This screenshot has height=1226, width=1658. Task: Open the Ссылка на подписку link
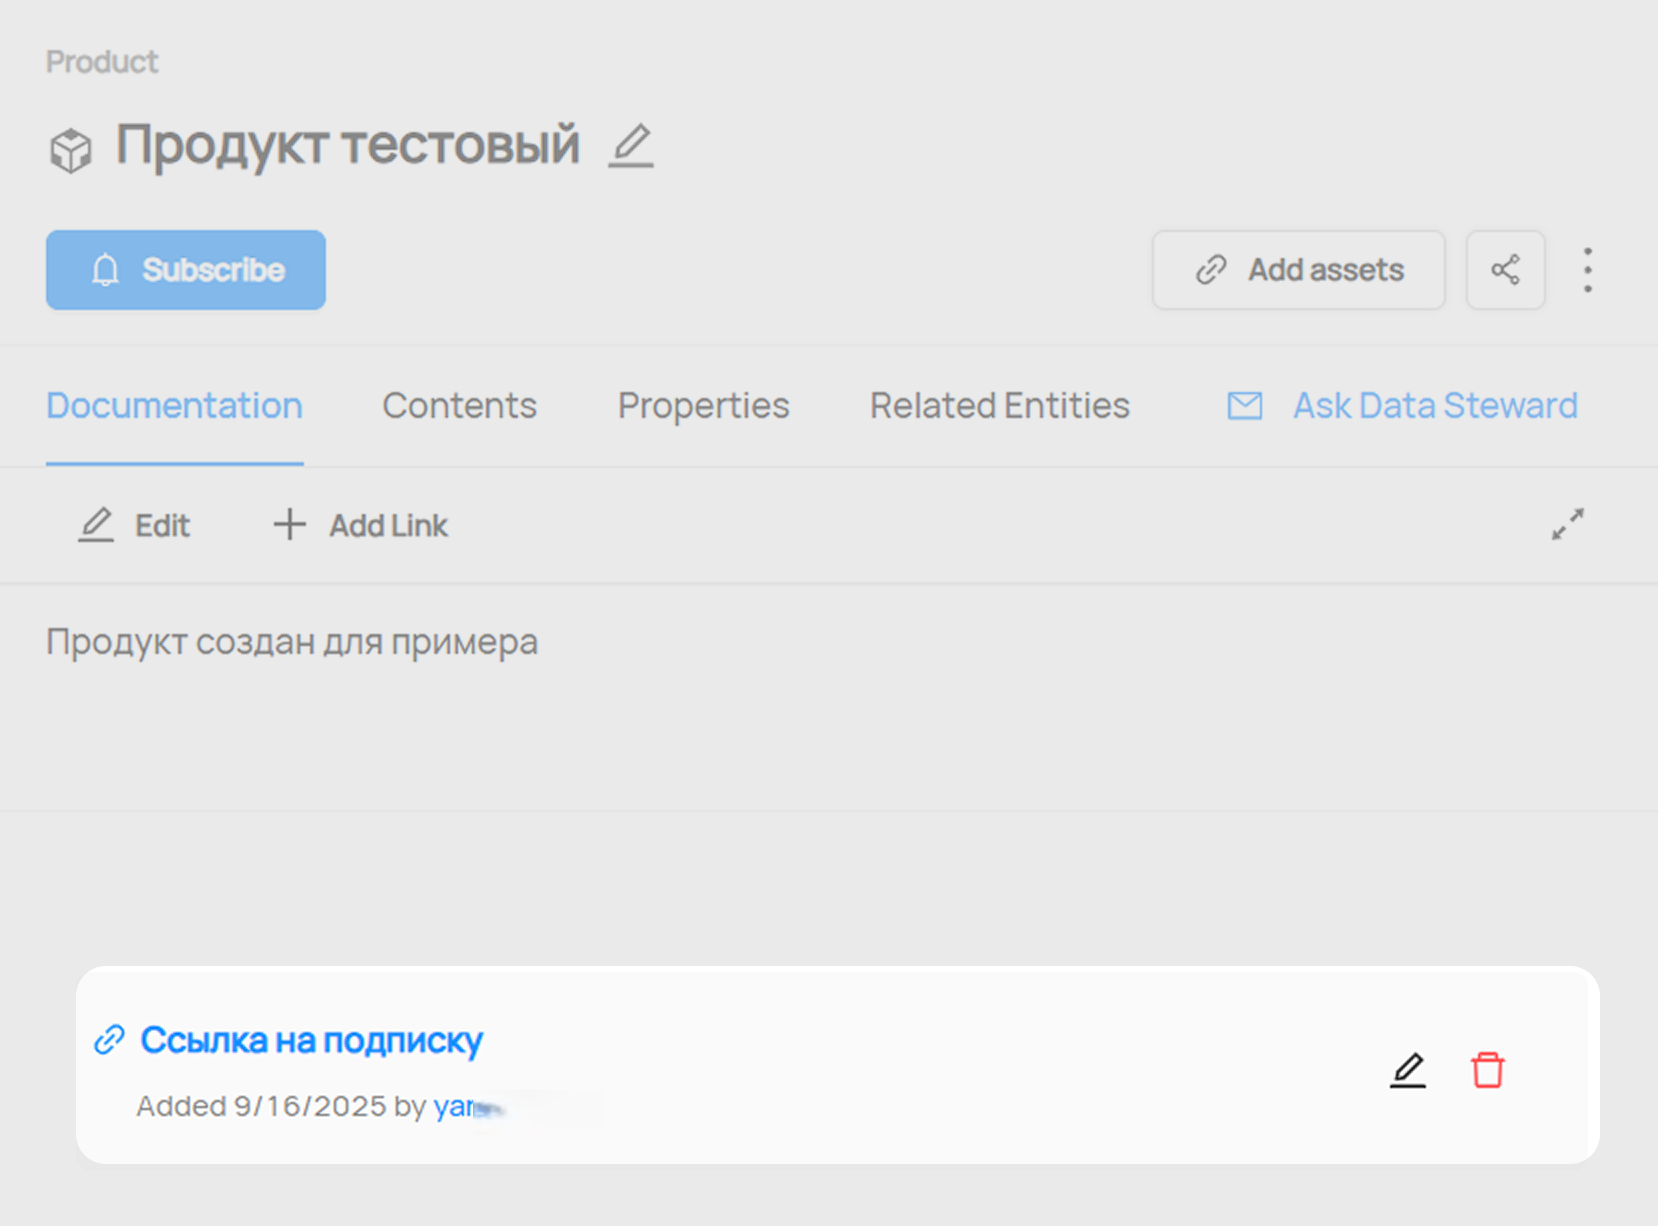(x=311, y=1040)
